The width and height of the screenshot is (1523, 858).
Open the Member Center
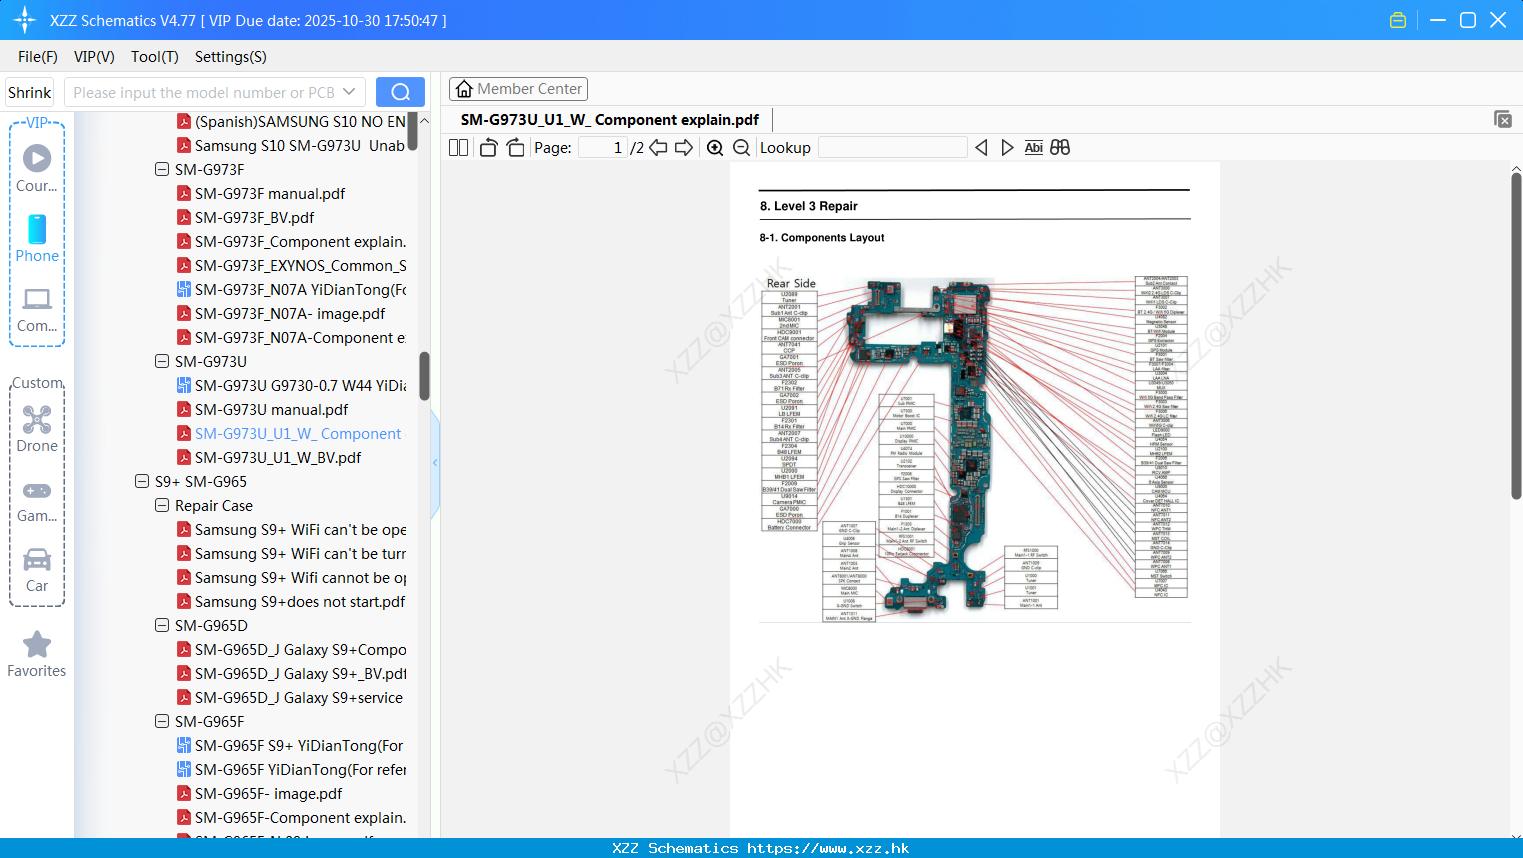tap(518, 89)
